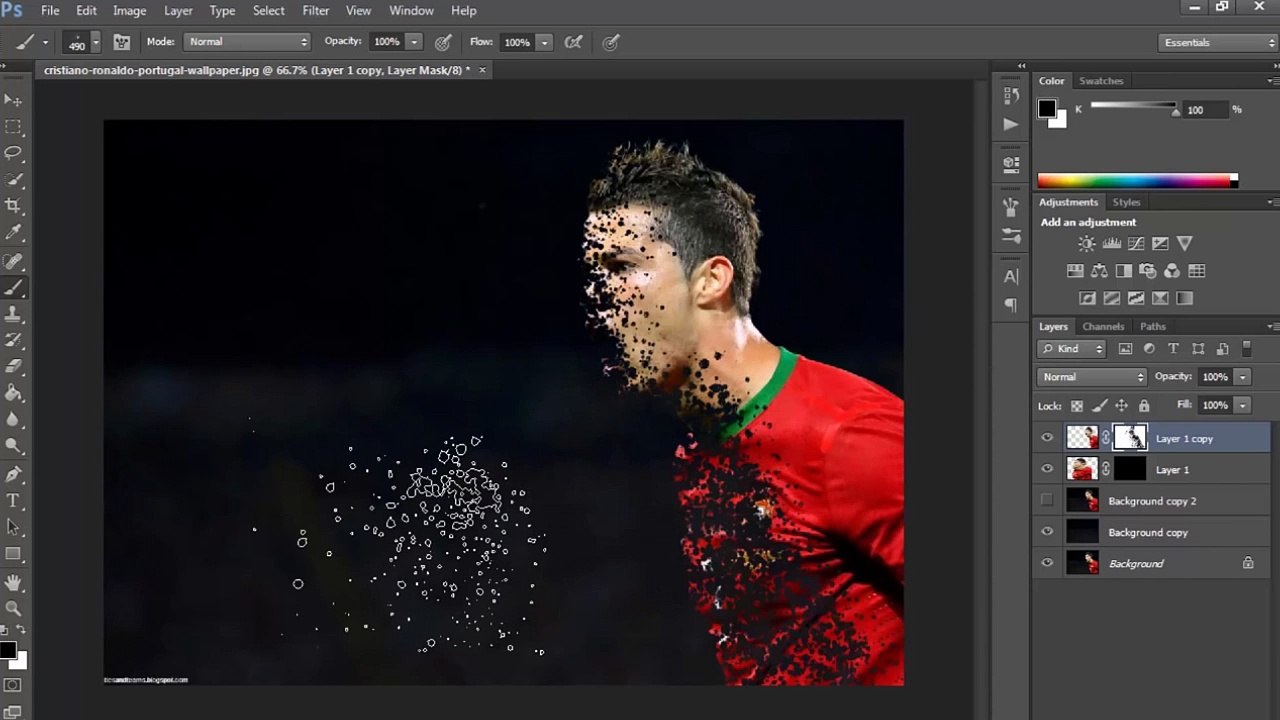This screenshot has height=720, width=1280.
Task: Select the Clone Stamp tool
Action: click(13, 314)
